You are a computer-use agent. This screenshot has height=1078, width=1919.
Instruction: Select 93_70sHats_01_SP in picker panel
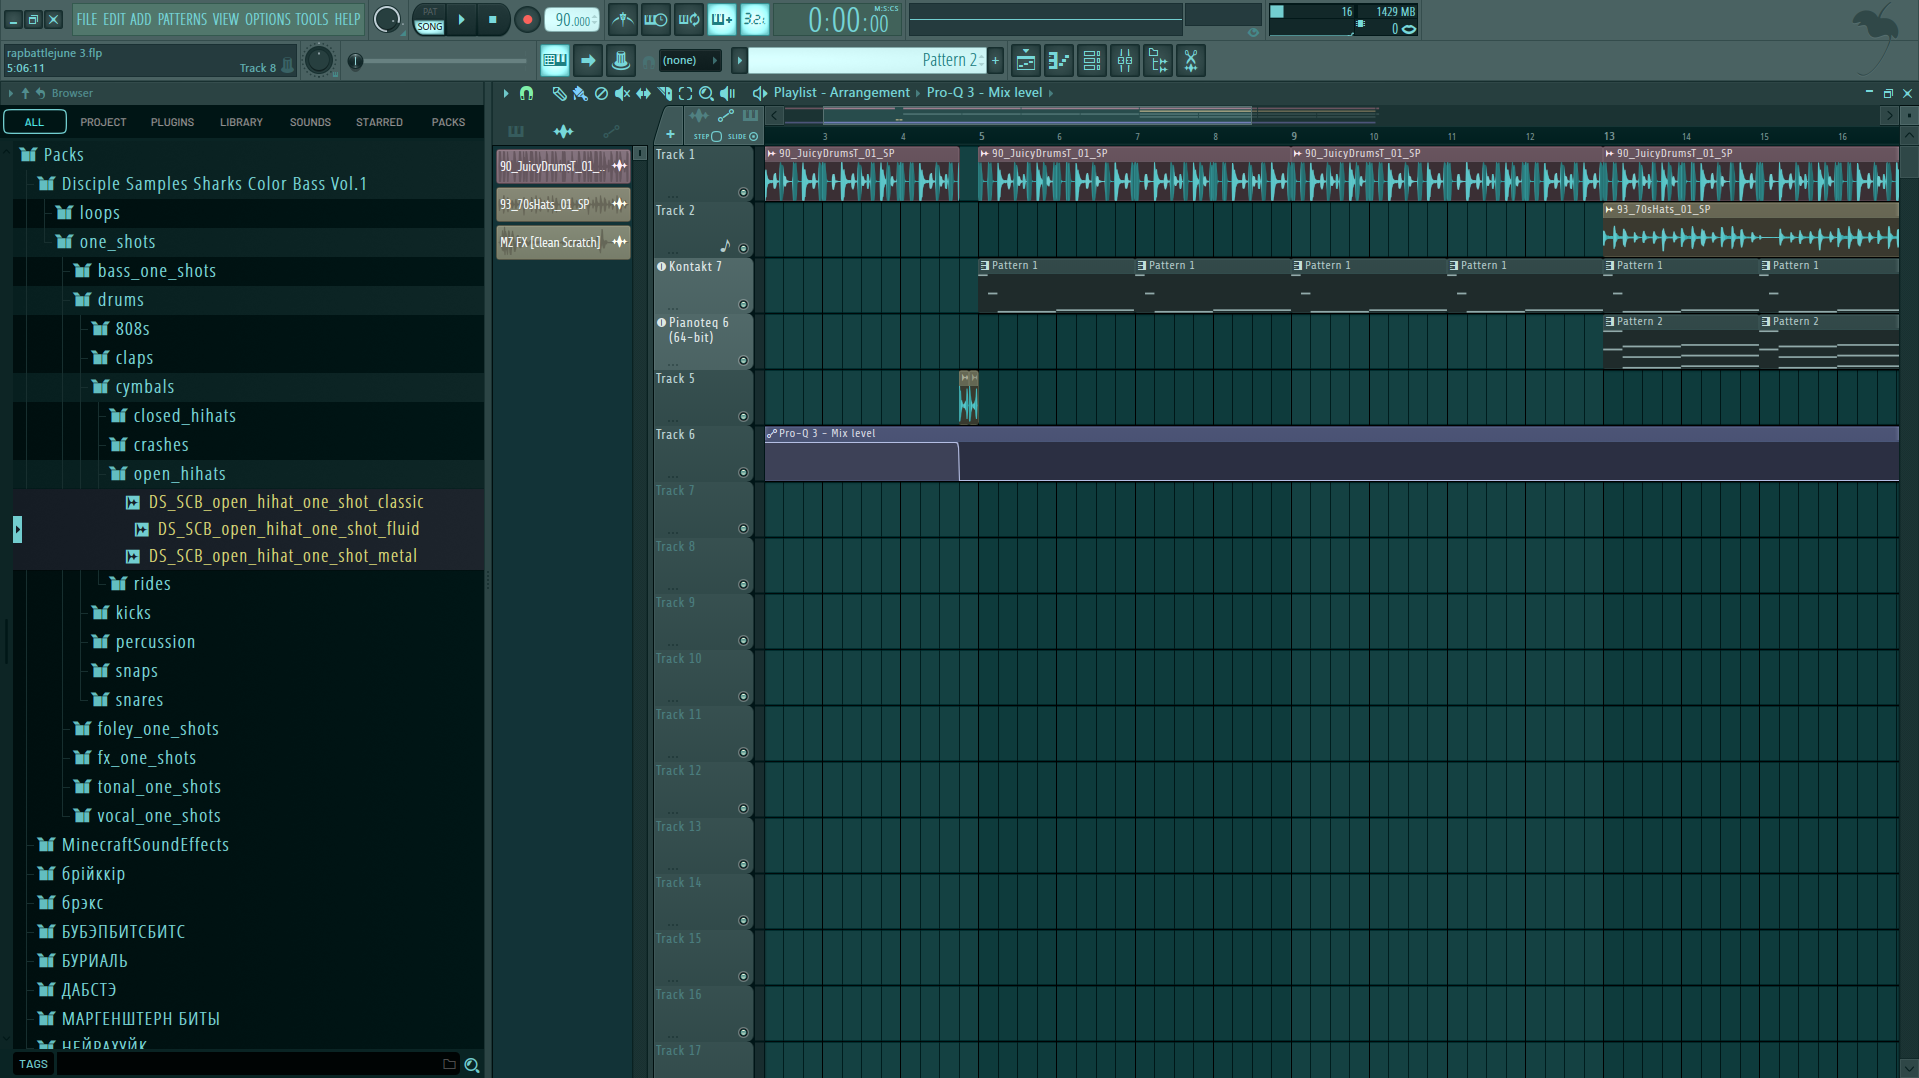pos(563,205)
